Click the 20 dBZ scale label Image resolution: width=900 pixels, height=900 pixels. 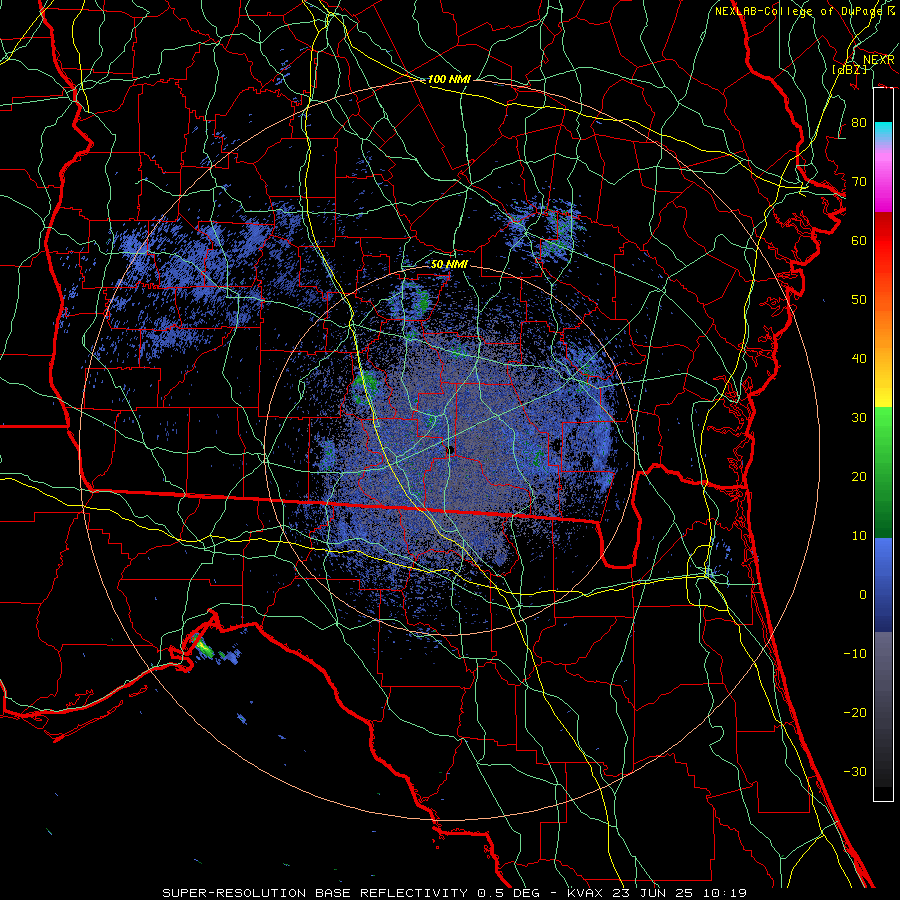coord(859,476)
